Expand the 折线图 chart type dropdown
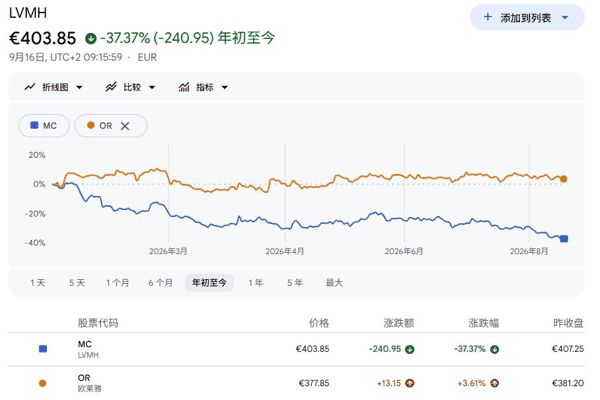 79,88
